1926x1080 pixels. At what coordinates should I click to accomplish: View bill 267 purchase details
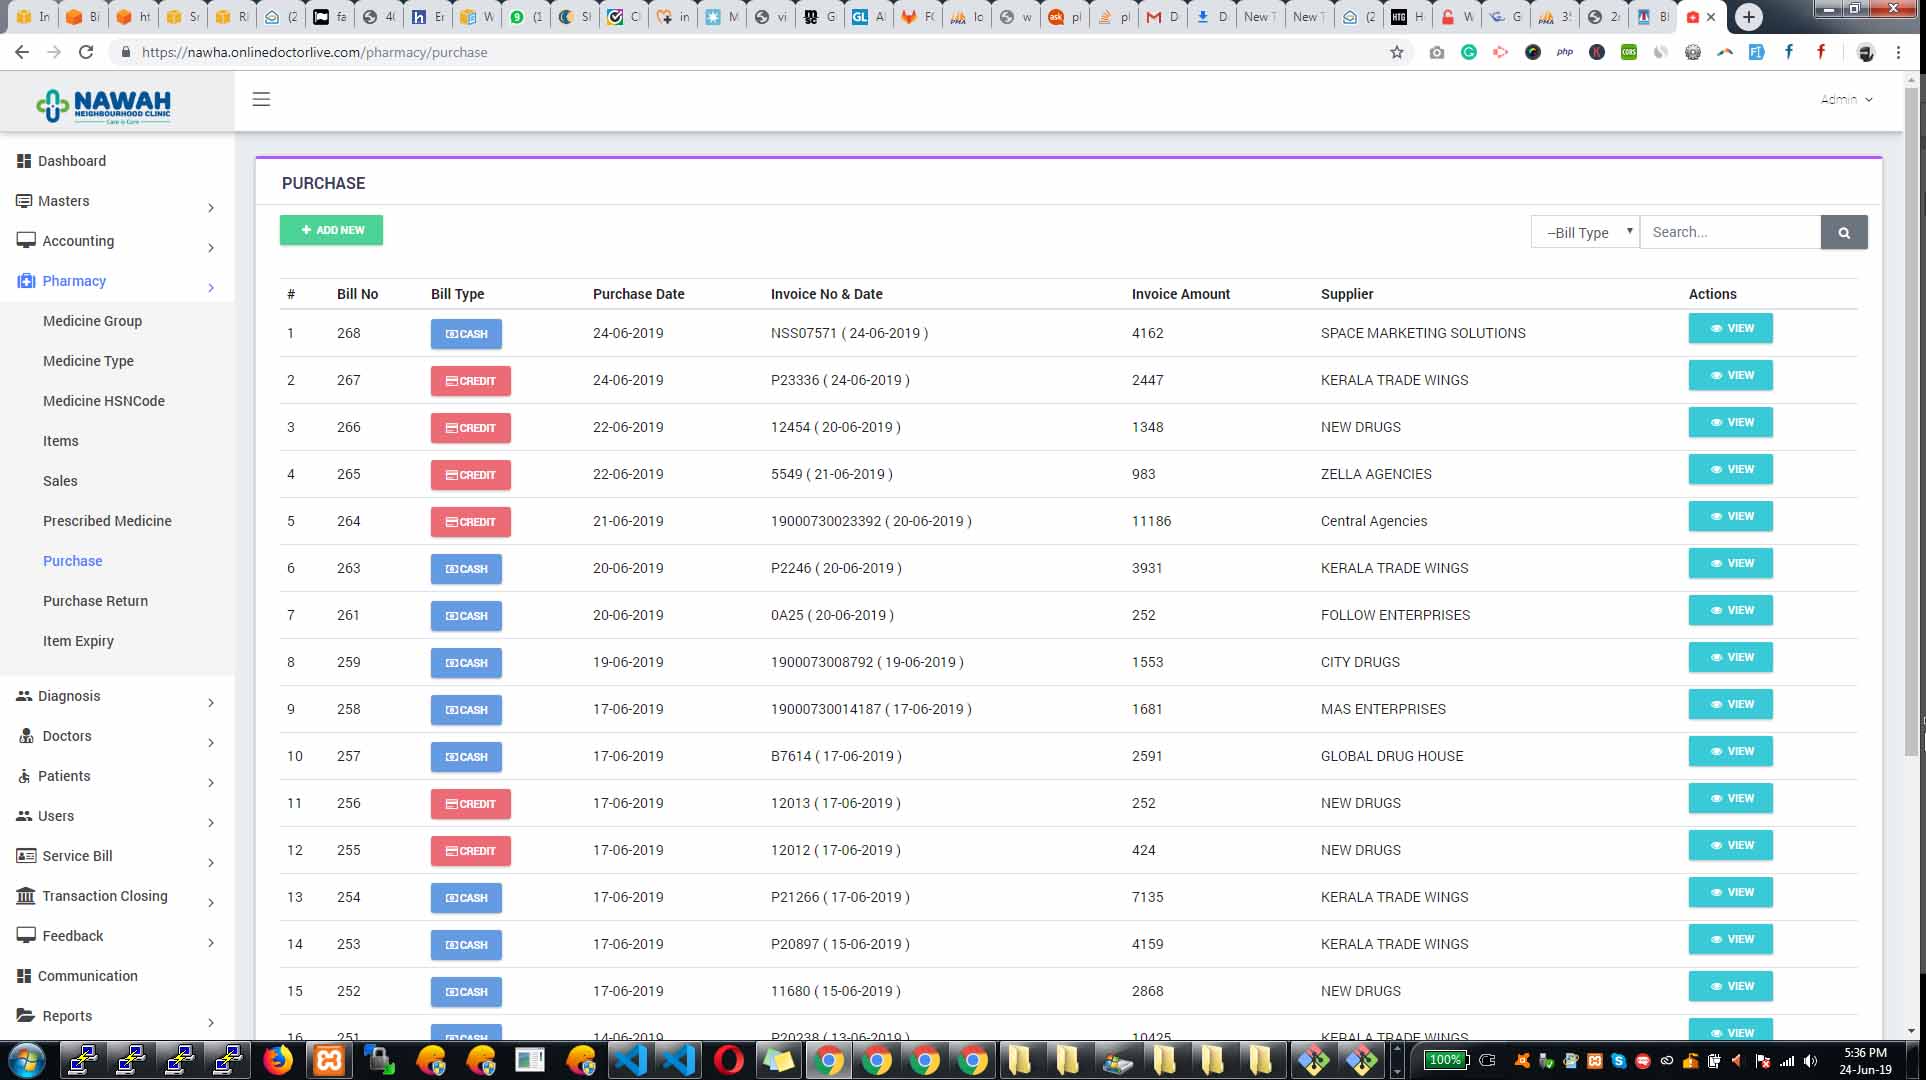(x=1730, y=375)
